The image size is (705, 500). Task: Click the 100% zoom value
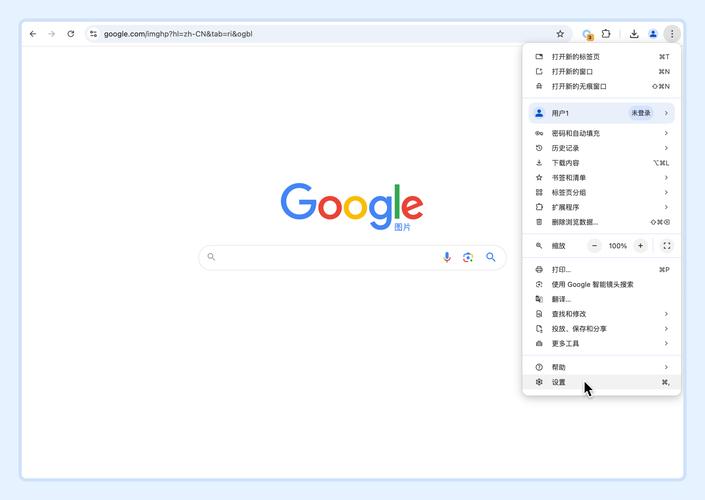click(617, 246)
